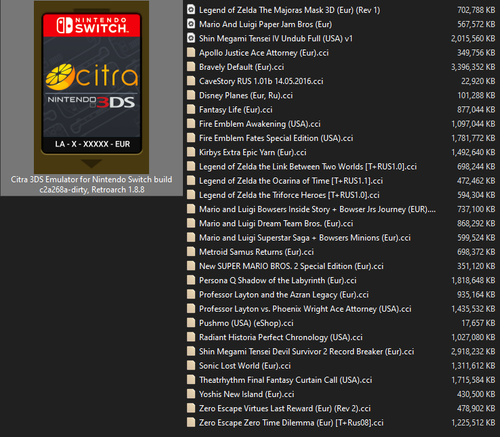Click the file icon of Theatrhythm Final Fantasy Curtain Call
Viewport: 500px width, 437px height.
(191, 380)
